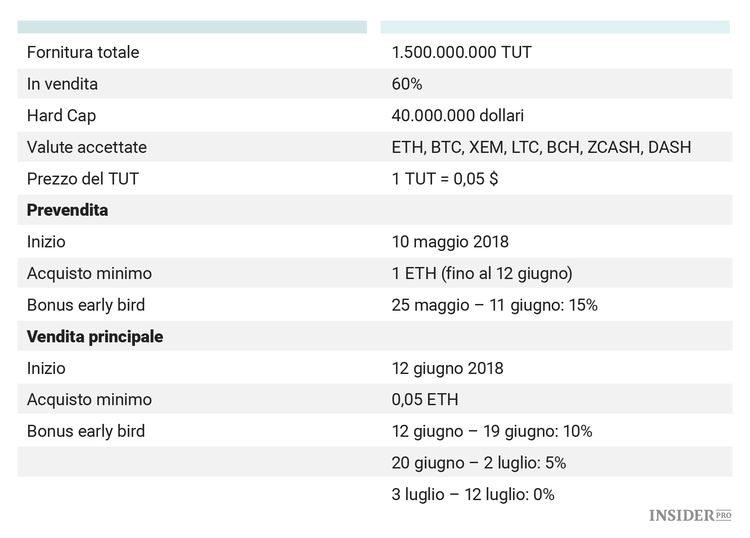Screen dimensions: 750x538
Task: Click the Prezzo del TUT label
Action: 82,179
